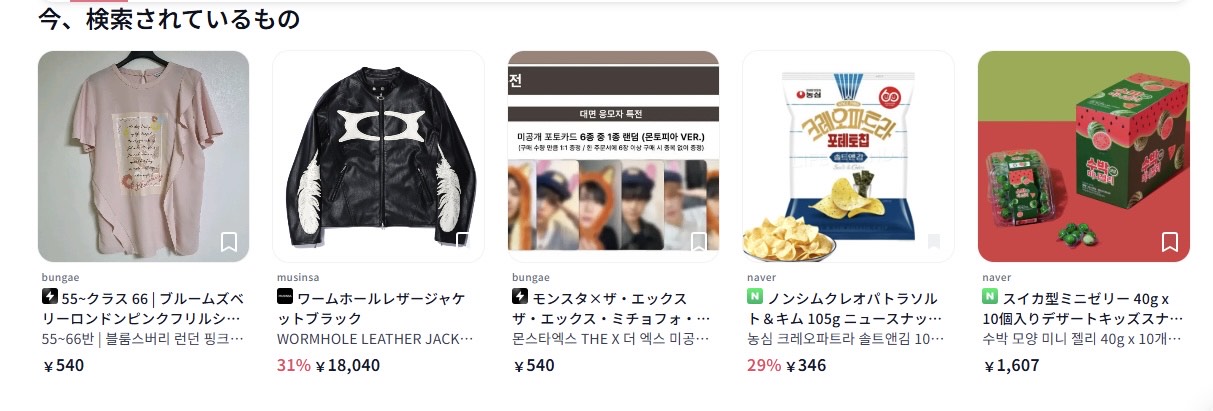Open the potato chip bag product image

(848, 156)
